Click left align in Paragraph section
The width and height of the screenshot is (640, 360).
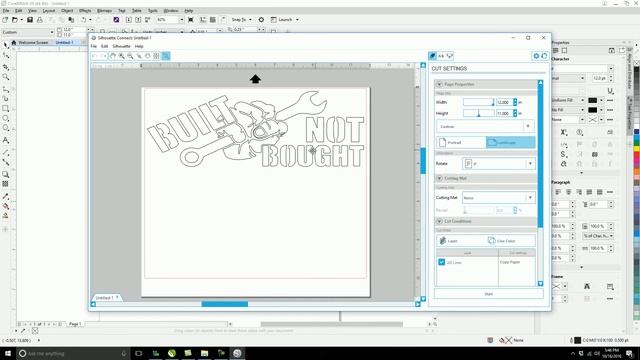point(558,192)
